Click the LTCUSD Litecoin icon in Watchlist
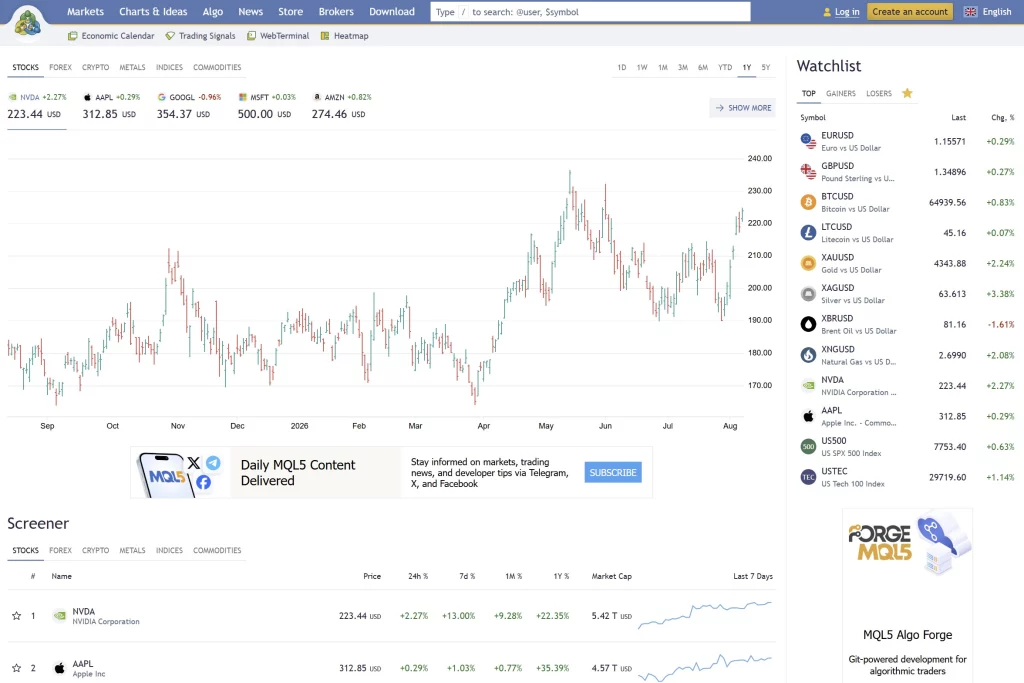The height and width of the screenshot is (683, 1024). coord(808,232)
